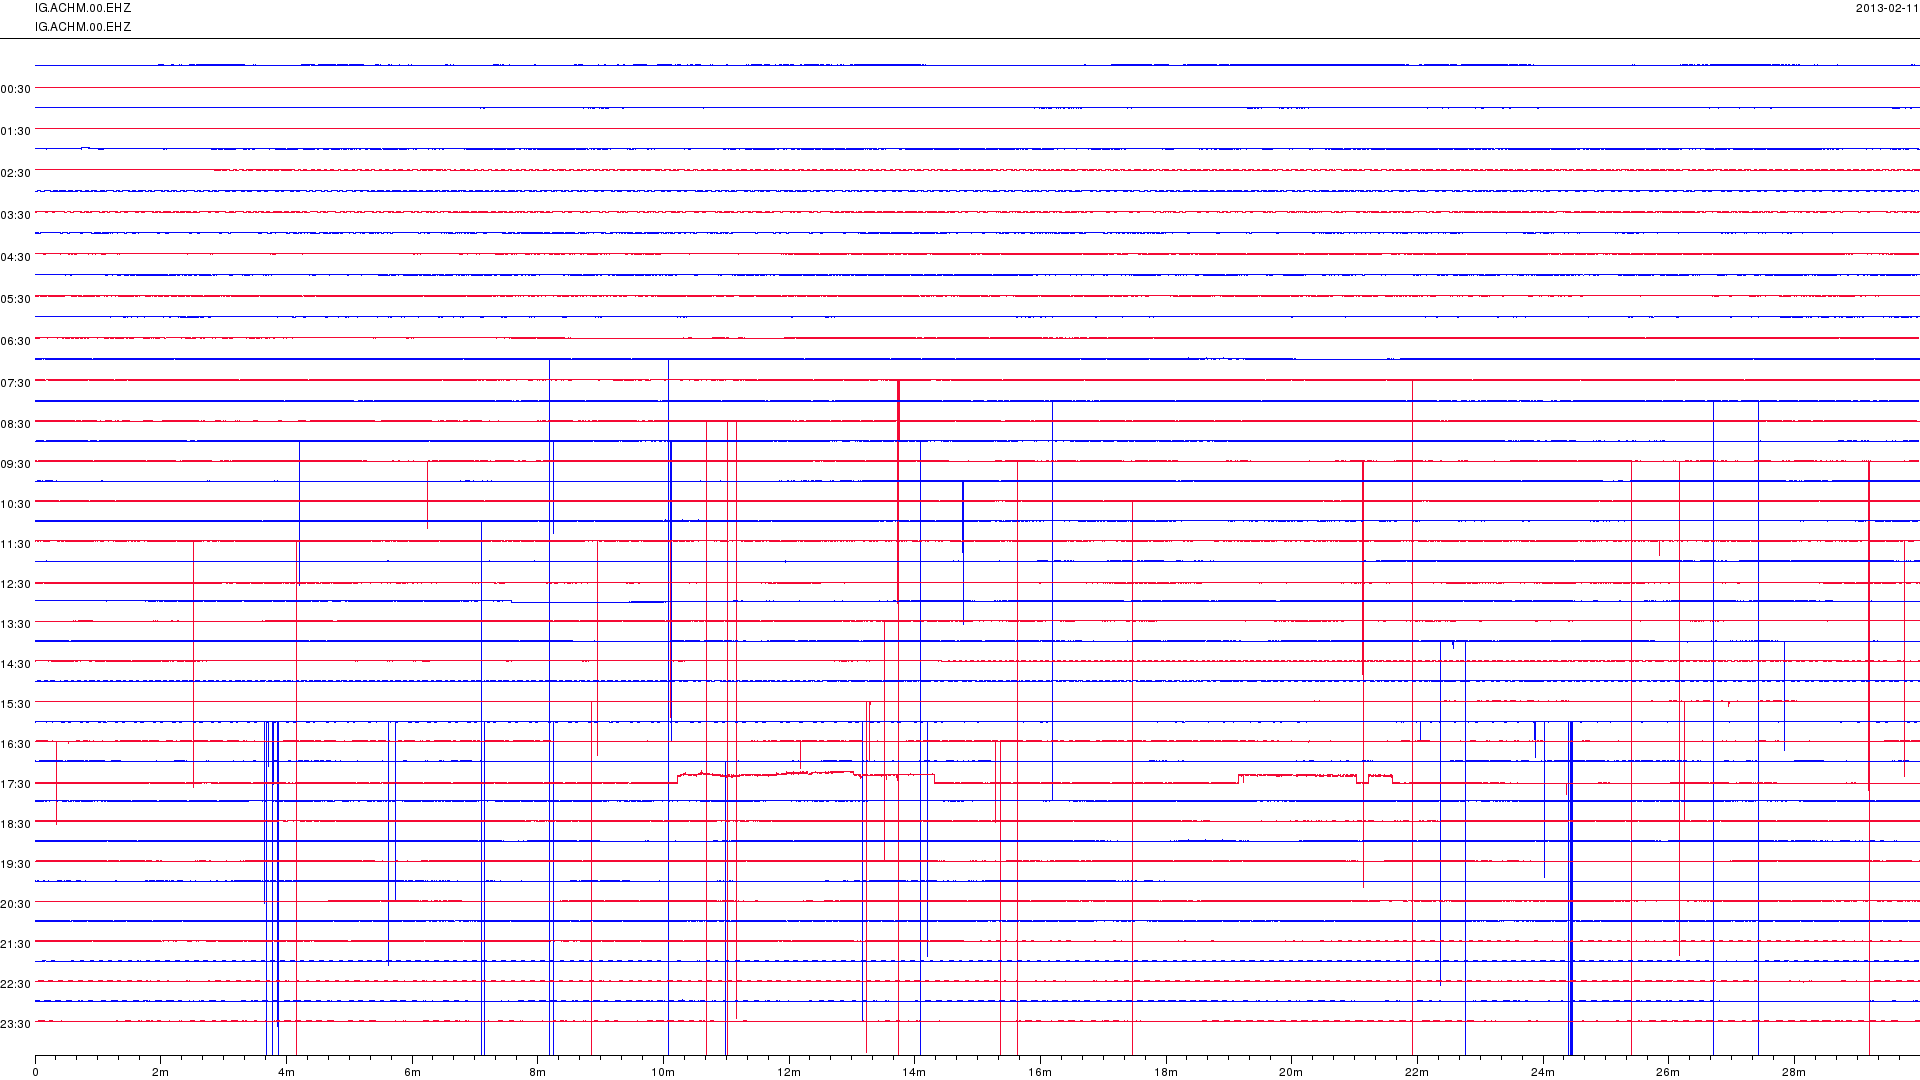Viewport: 1920px width, 1080px height.
Task: Click the 2m axis tick label
Action: 161,1072
